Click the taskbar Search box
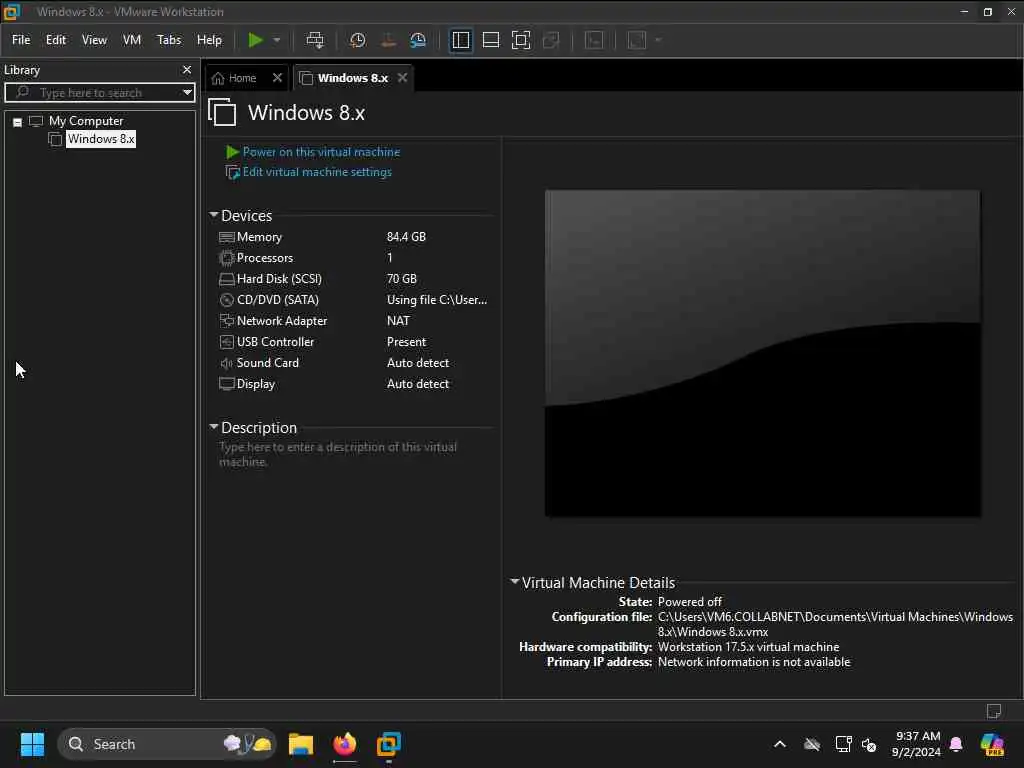Viewport: 1024px width, 768px height. click(167, 744)
